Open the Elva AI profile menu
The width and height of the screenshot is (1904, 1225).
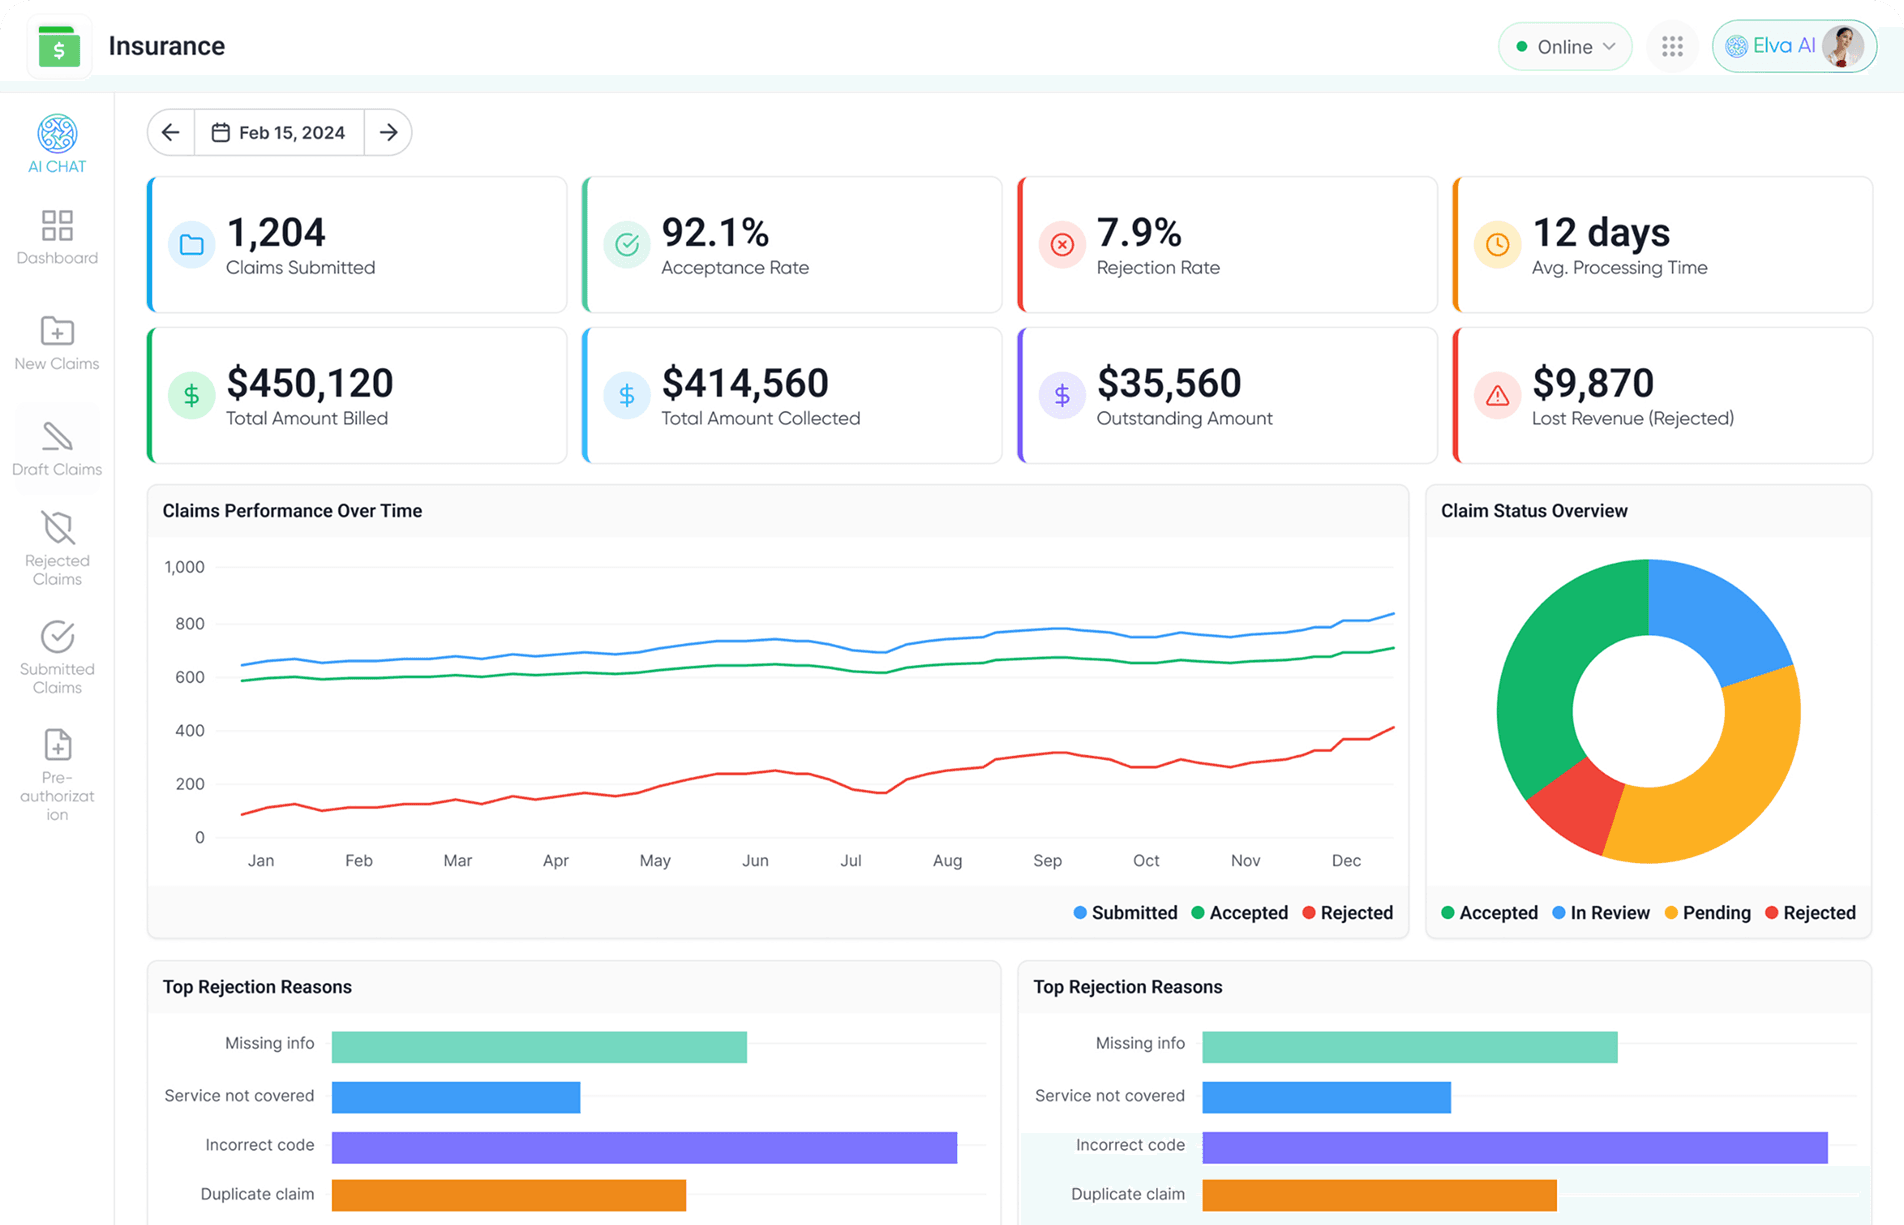pyautogui.click(x=1794, y=47)
